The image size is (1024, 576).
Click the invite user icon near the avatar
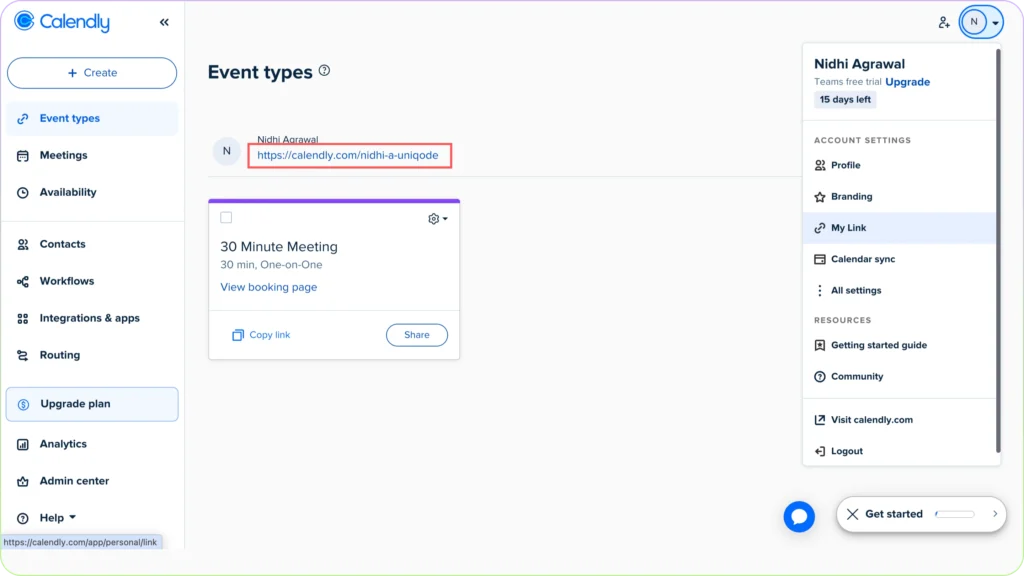point(944,21)
